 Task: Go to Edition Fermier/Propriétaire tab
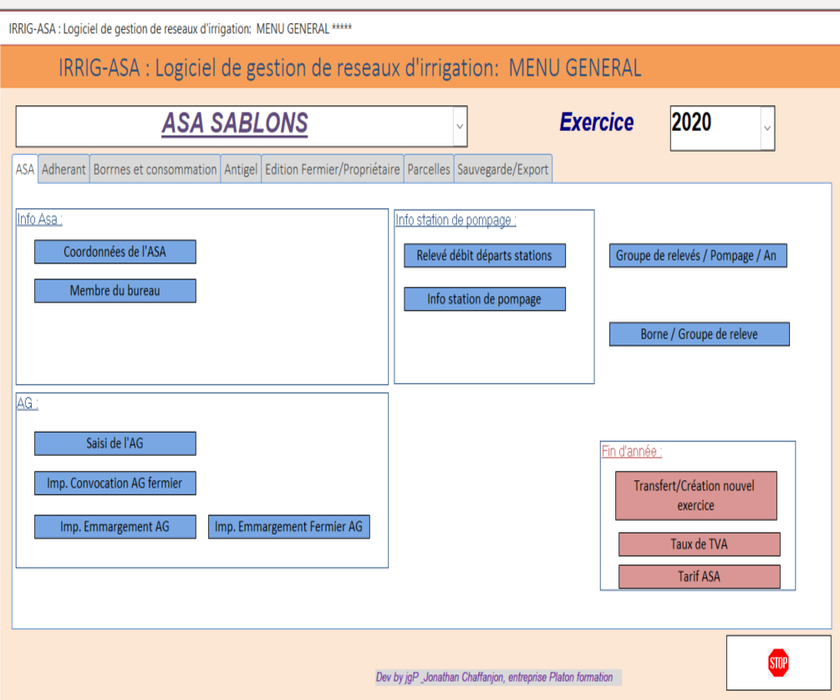click(x=332, y=170)
